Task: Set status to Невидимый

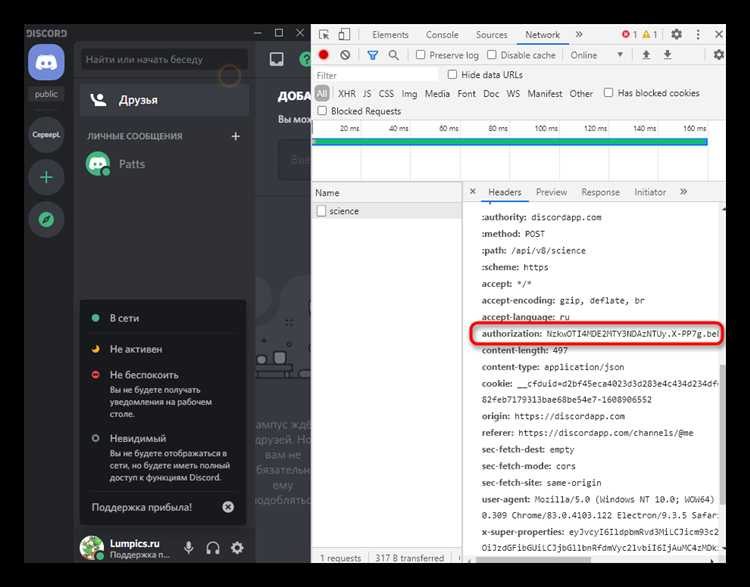Action: [x=163, y=457]
